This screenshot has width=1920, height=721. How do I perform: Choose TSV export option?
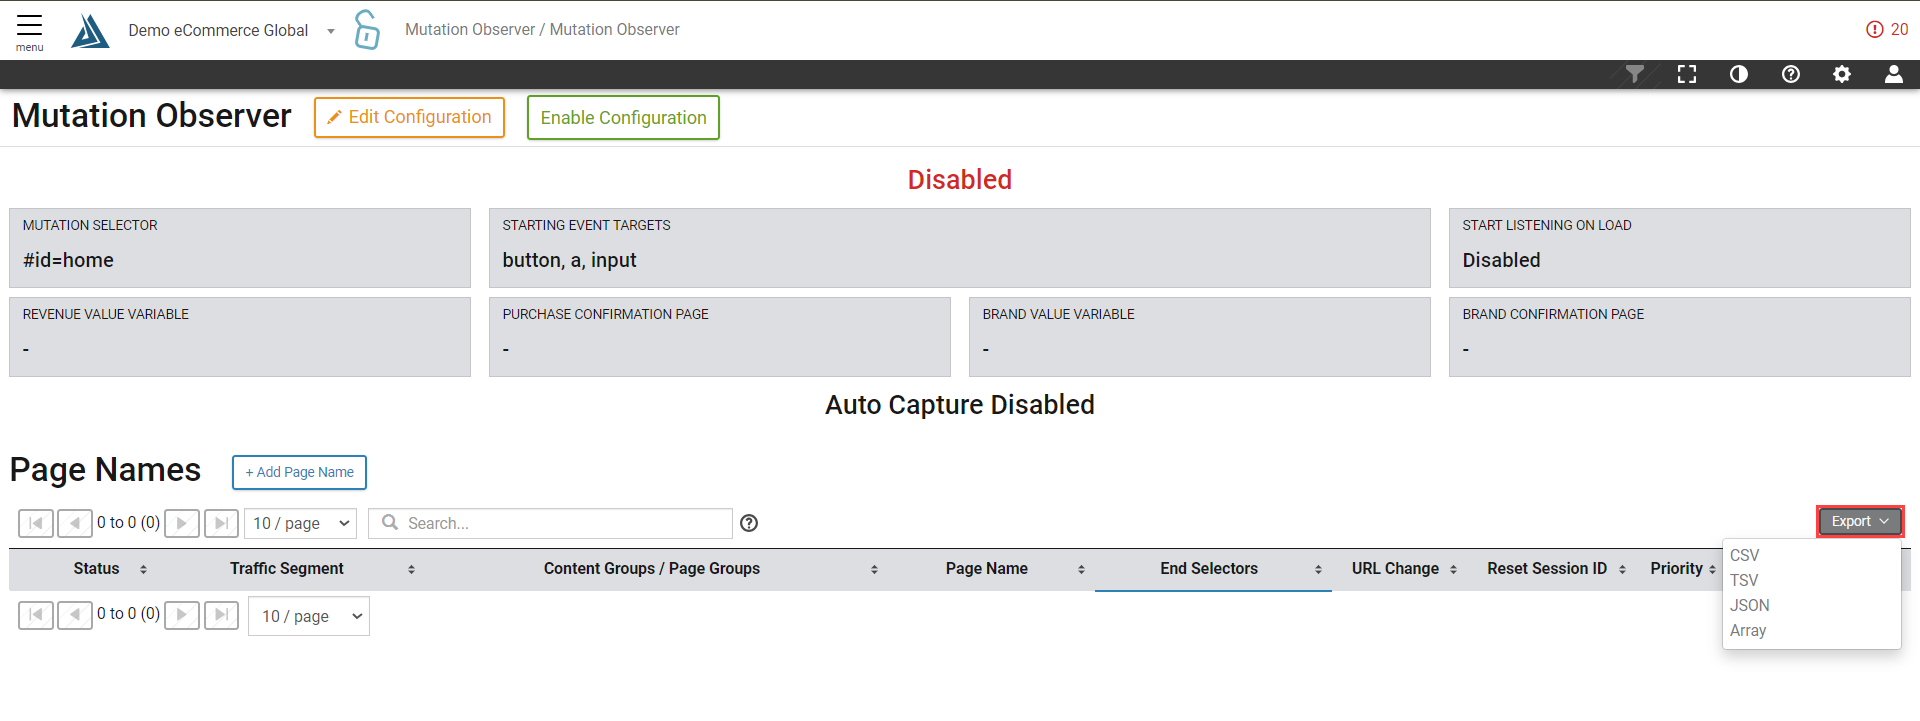pyautogui.click(x=1744, y=580)
